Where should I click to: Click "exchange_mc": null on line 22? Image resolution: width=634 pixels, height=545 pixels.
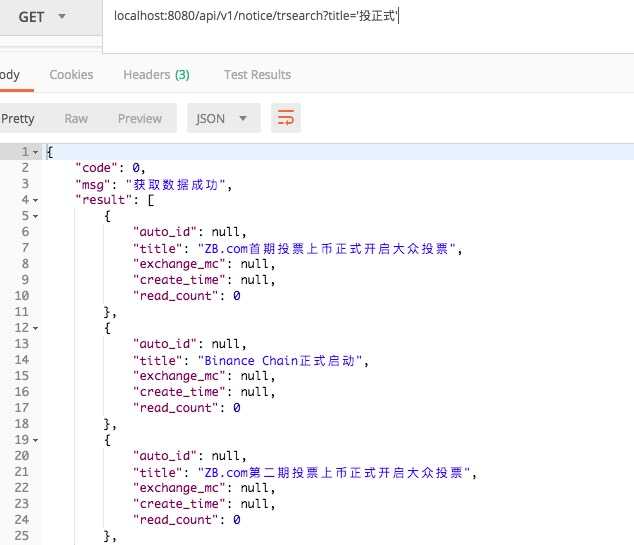point(204,488)
